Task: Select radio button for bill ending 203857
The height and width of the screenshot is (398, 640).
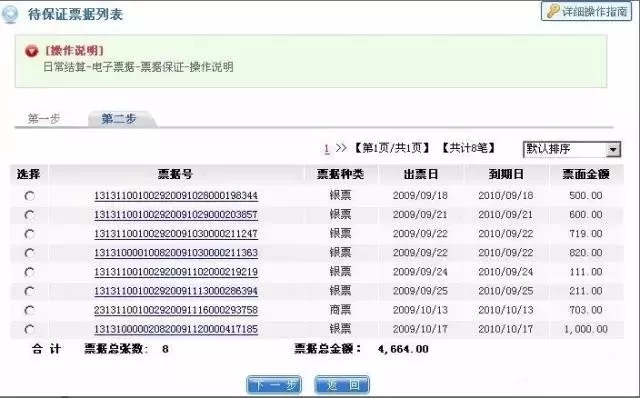Action: tap(29, 215)
